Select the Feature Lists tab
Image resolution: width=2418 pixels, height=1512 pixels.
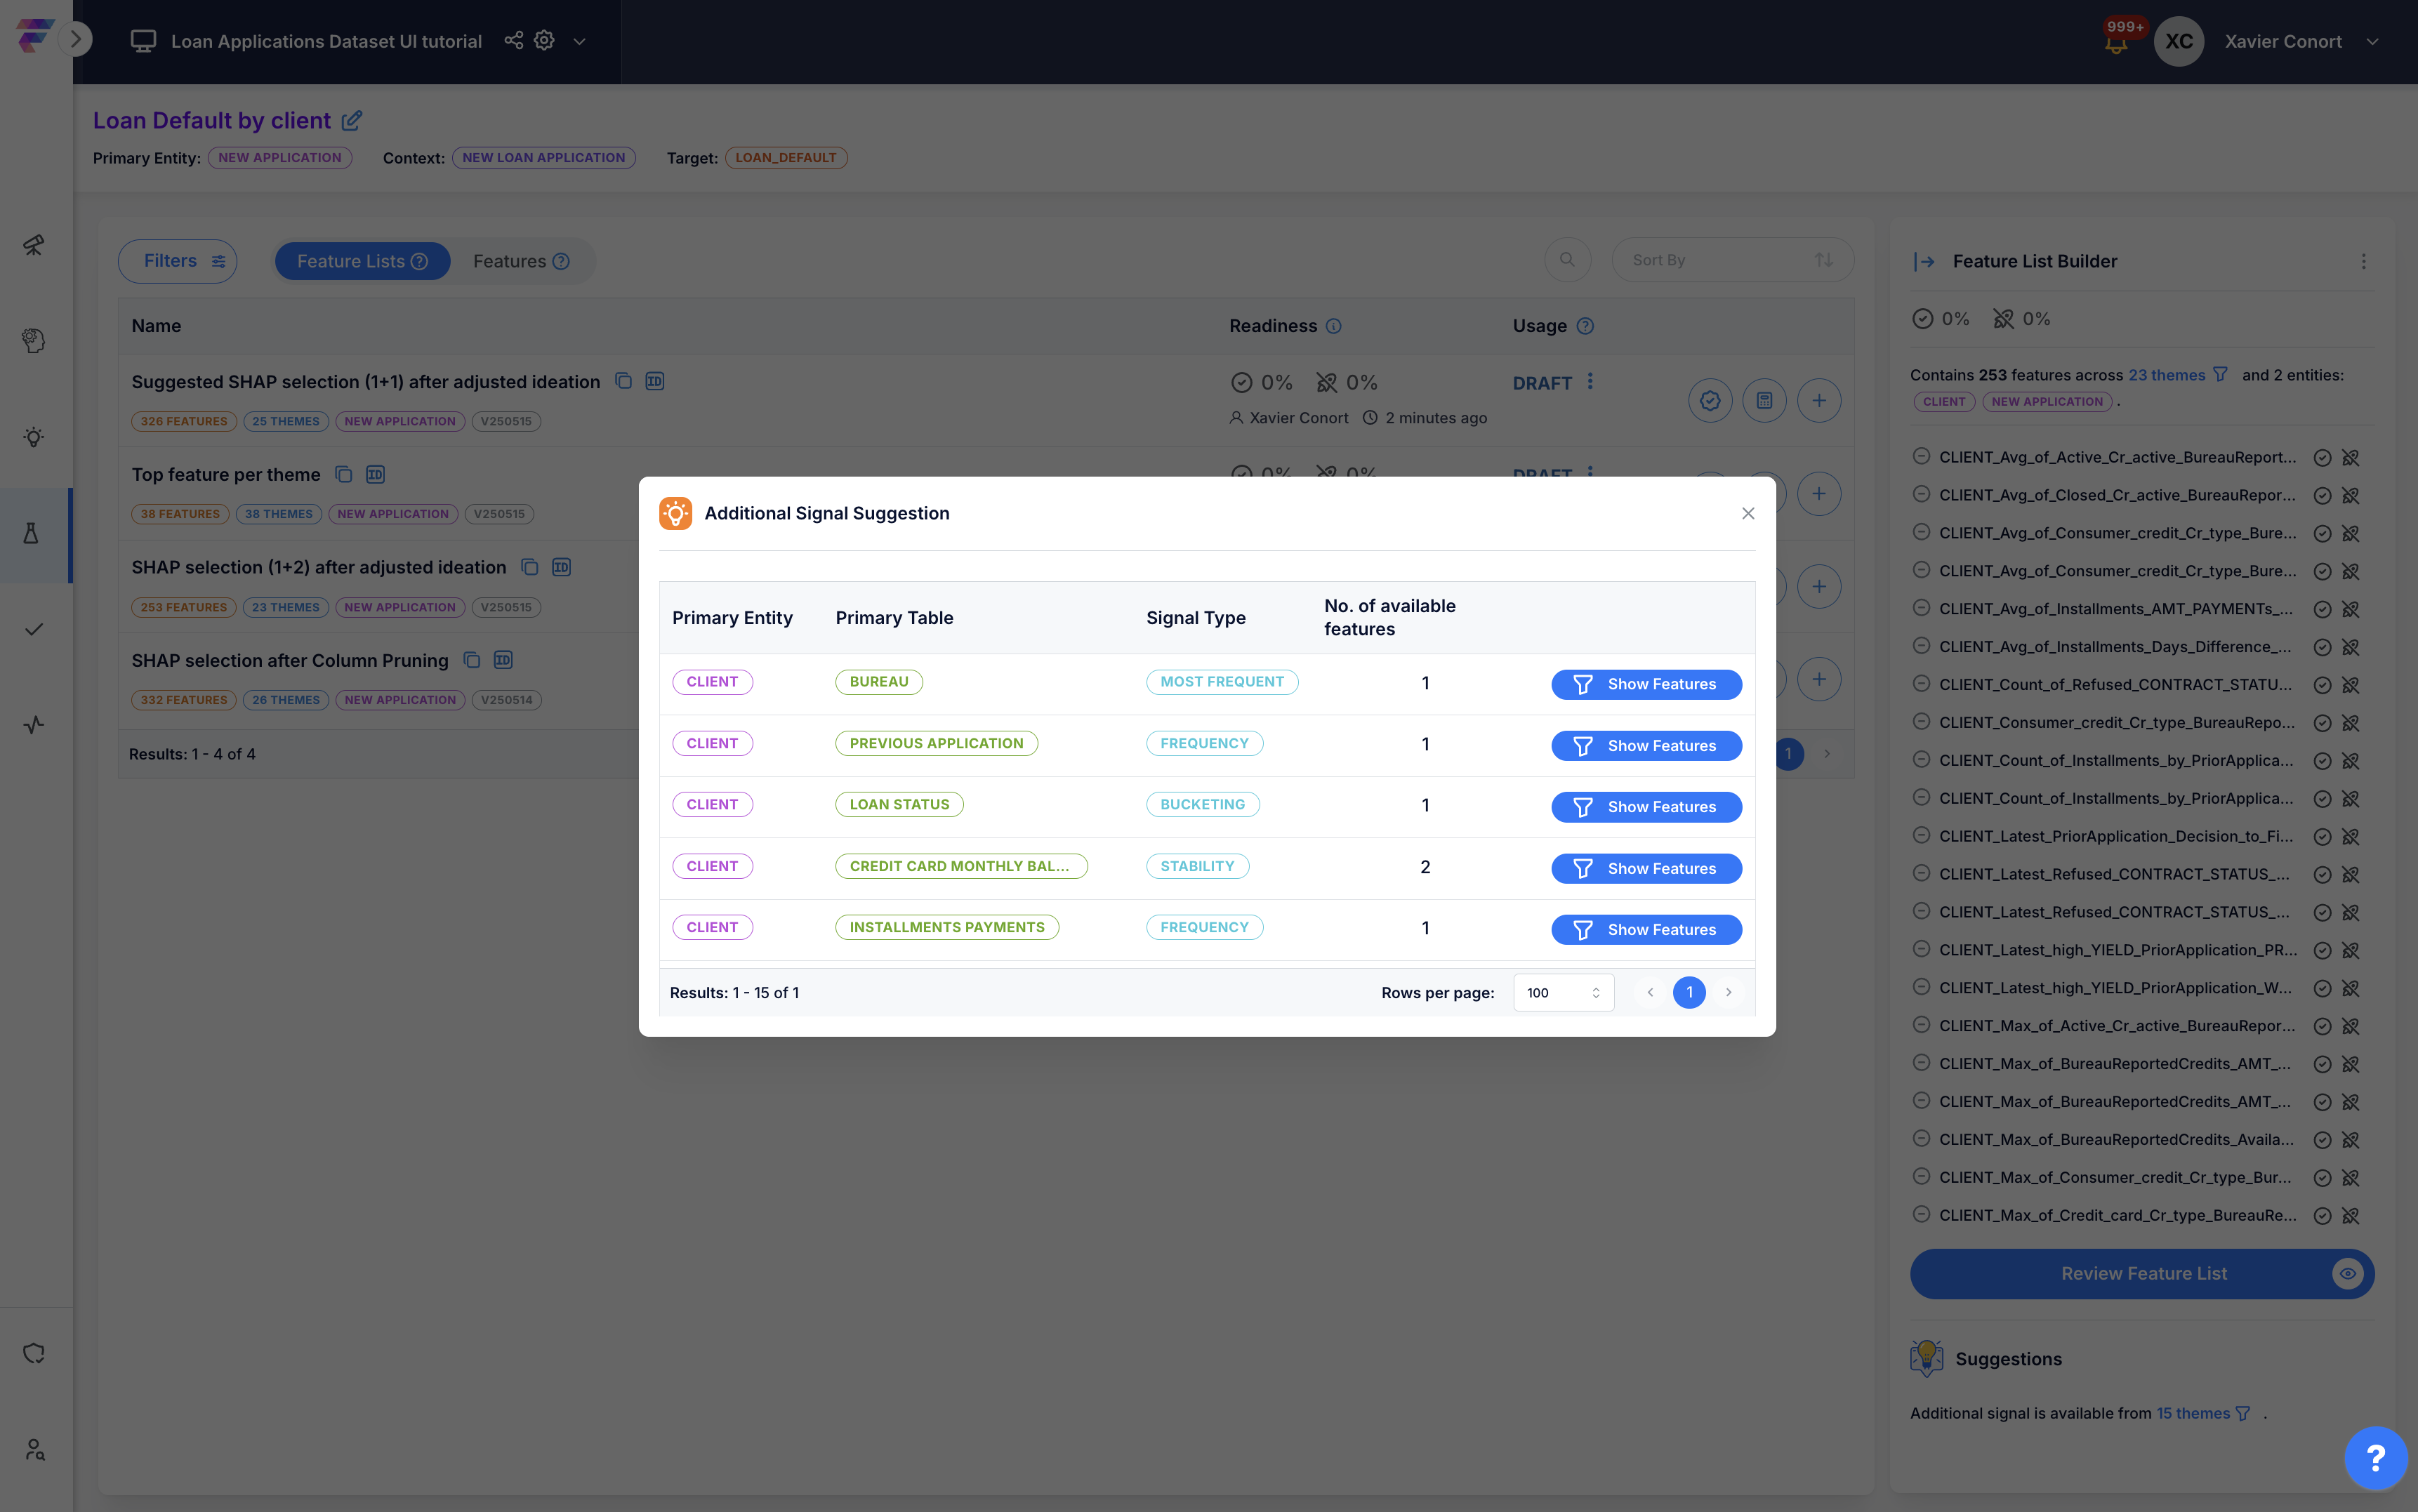tap(362, 261)
